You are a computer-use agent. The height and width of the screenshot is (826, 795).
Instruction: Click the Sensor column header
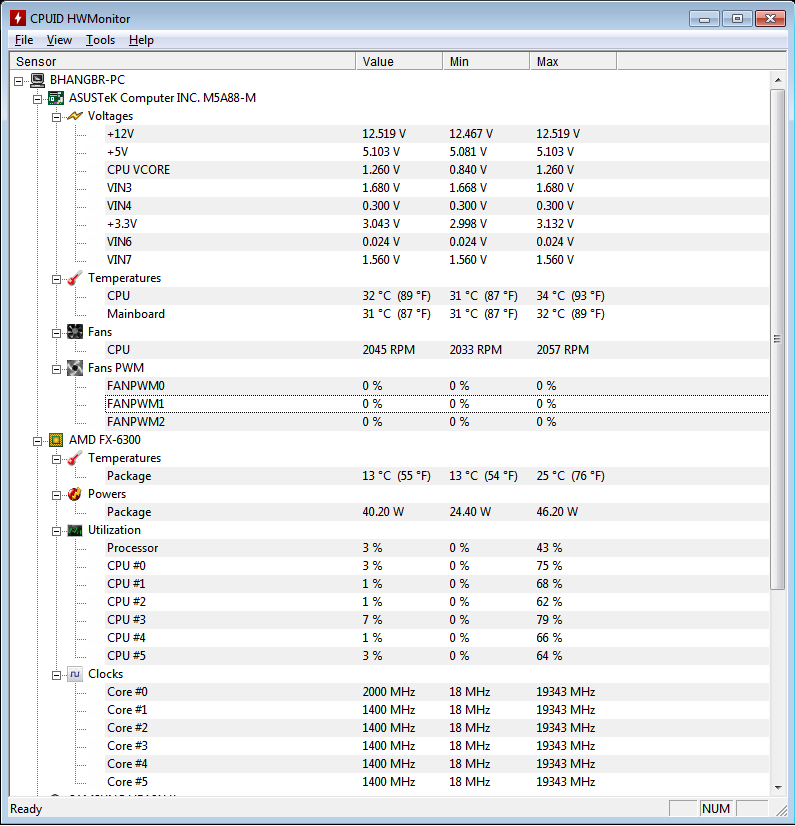tap(183, 61)
